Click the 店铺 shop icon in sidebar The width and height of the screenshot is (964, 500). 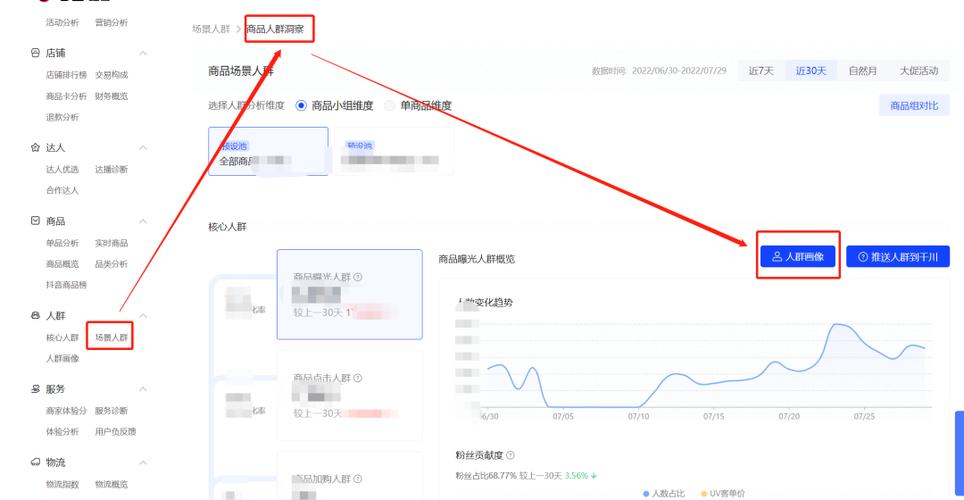pyautogui.click(x=36, y=53)
